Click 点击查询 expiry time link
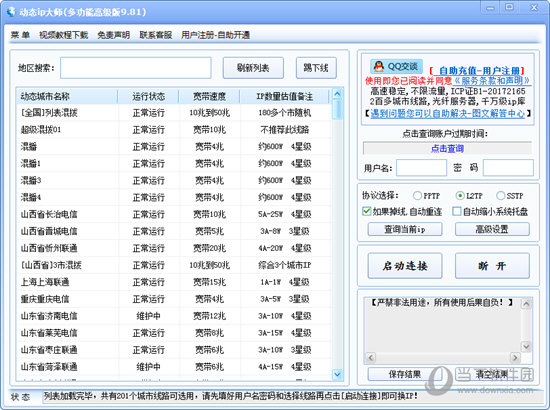The width and height of the screenshot is (550, 410). pyautogui.click(x=447, y=149)
